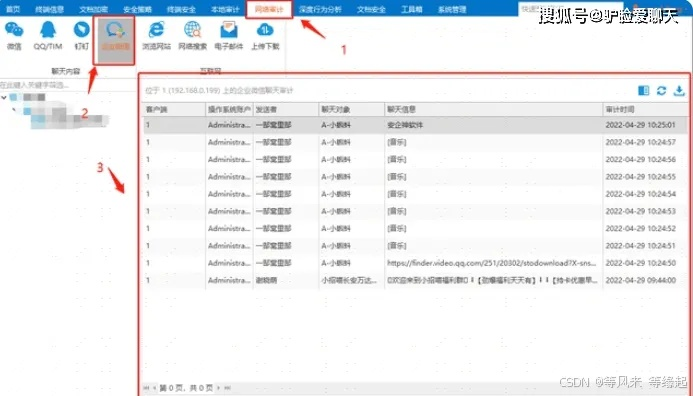The image size is (693, 396).
Task: Open the 安全策略 tab
Action: 137,9
